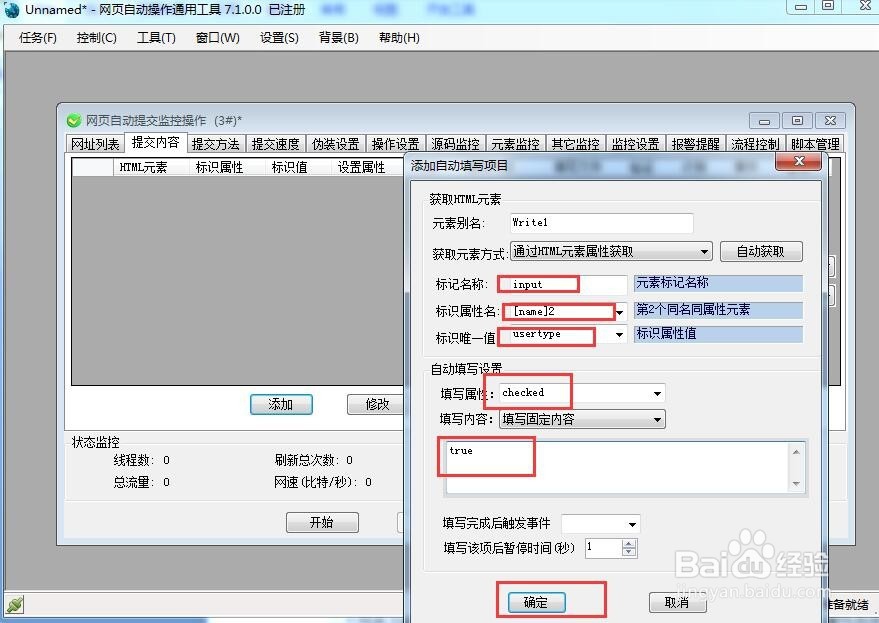Switch to the 报警提醒 tab
This screenshot has height=623, width=879.
point(695,144)
